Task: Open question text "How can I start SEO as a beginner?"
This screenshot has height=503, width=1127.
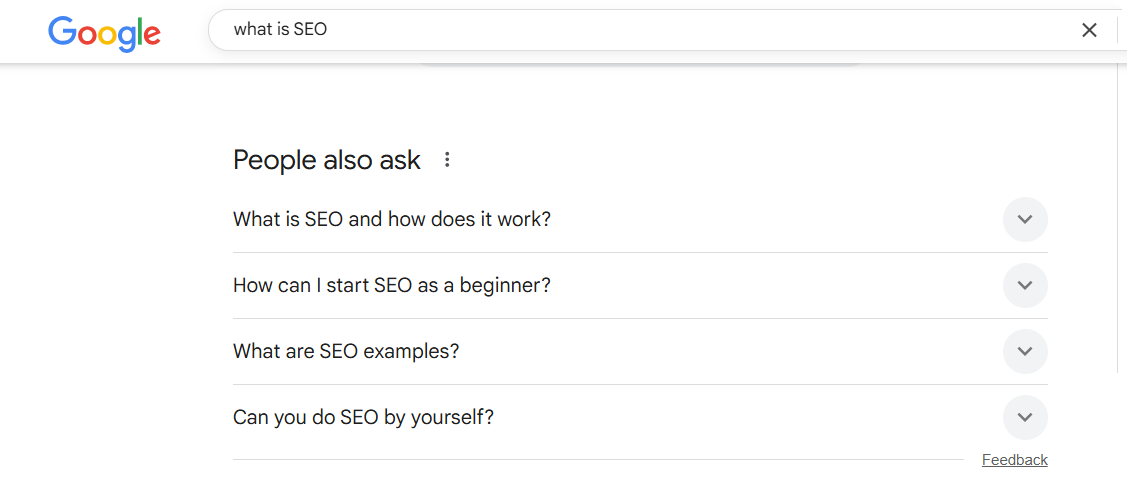Action: click(391, 285)
